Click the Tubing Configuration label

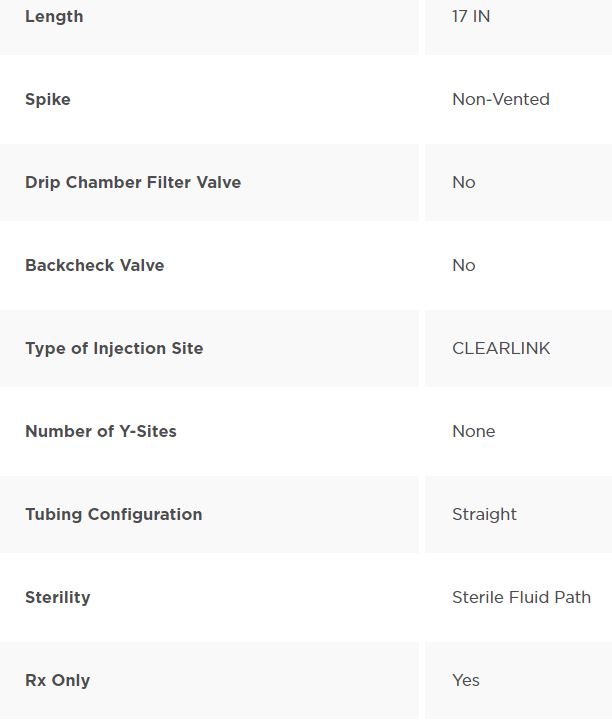click(114, 515)
